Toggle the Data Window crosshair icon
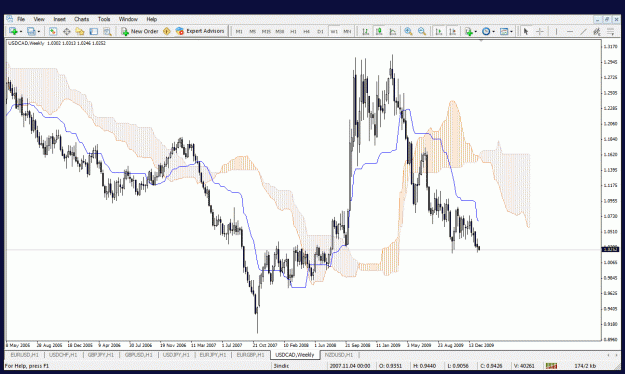 pos(67,31)
